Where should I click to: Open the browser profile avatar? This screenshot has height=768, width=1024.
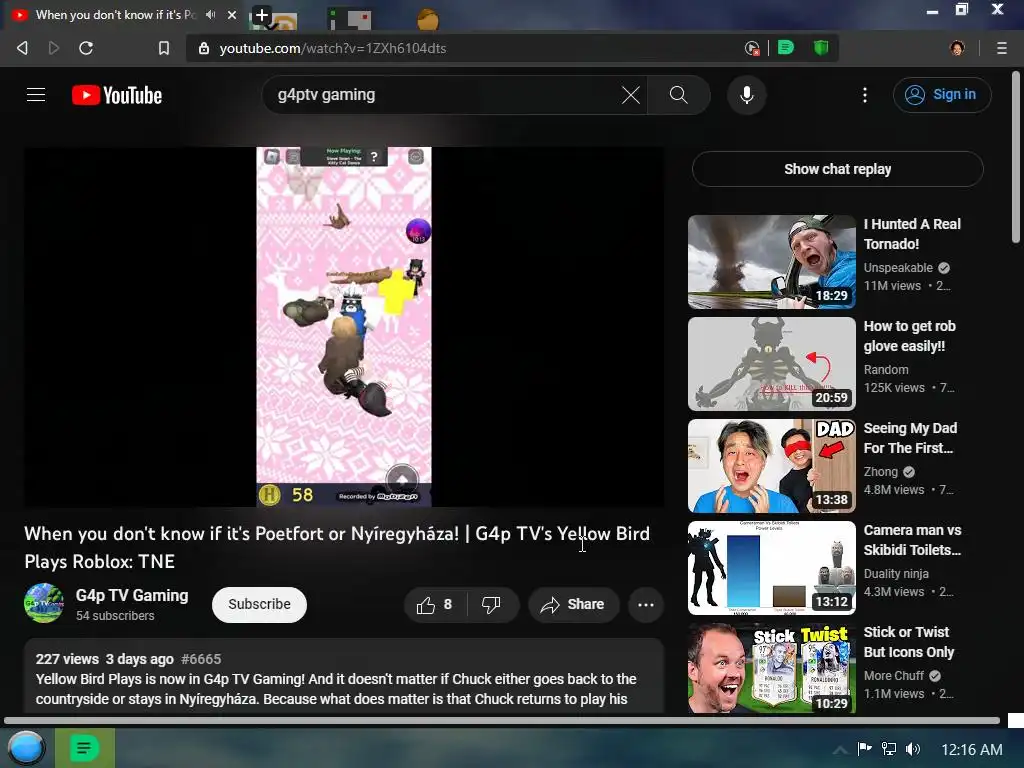click(x=957, y=48)
